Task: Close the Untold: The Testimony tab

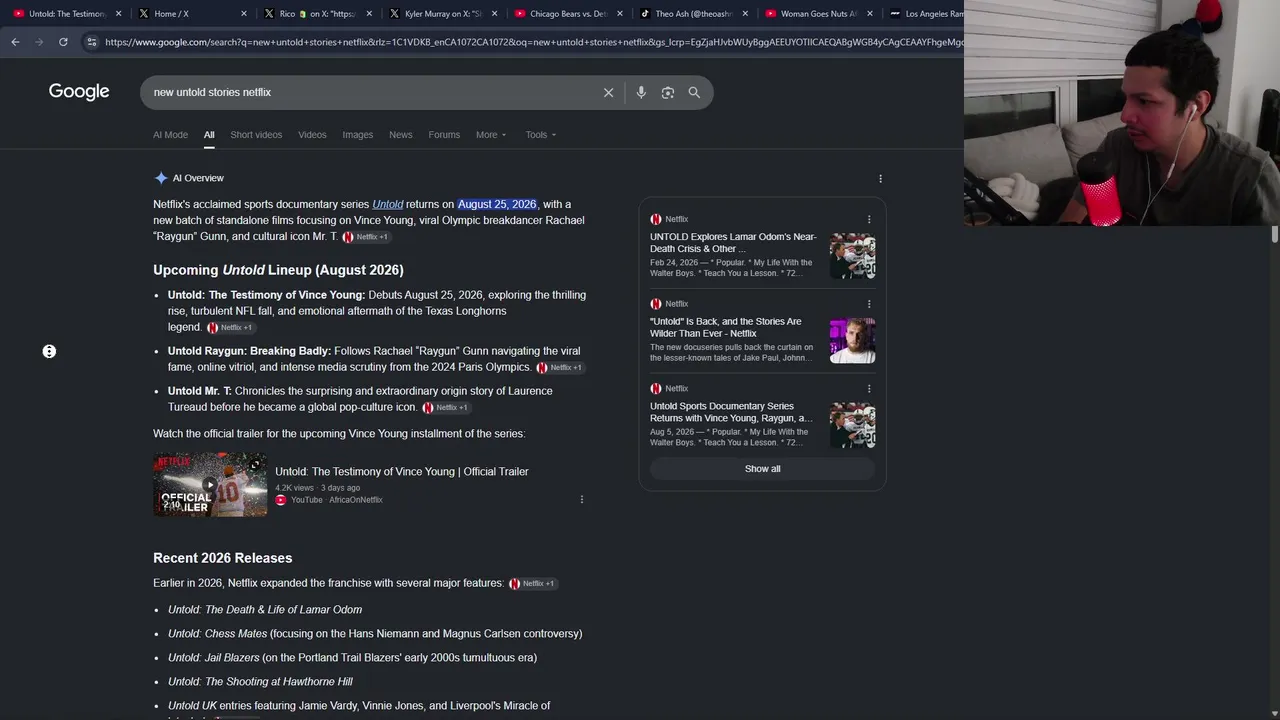Action: click(x=119, y=14)
